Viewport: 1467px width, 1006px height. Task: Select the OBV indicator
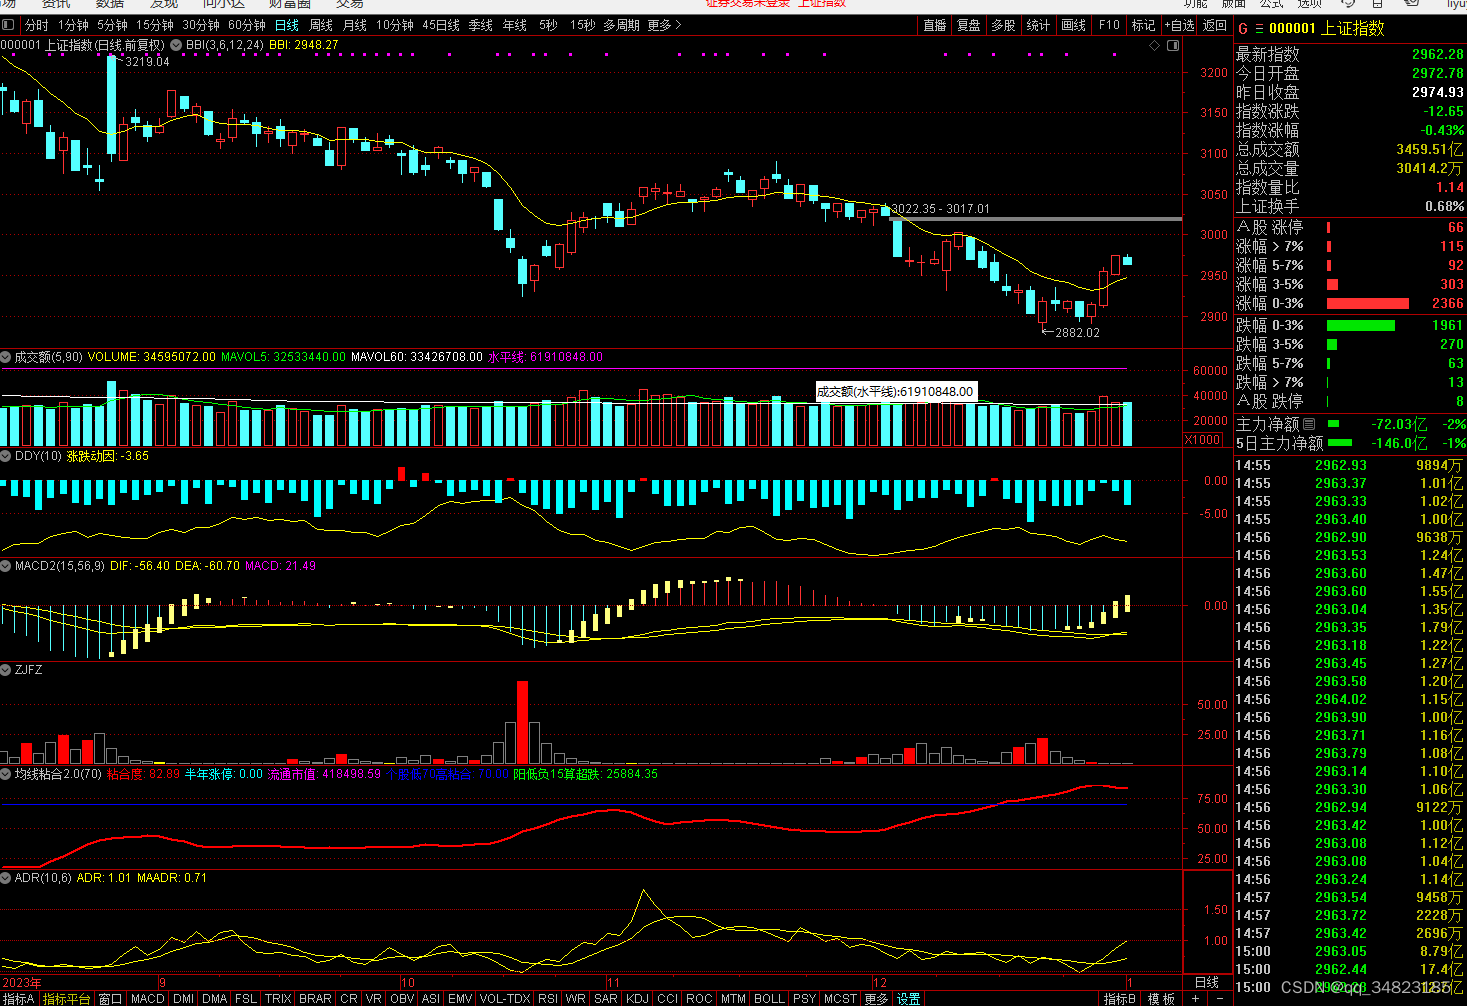402,998
